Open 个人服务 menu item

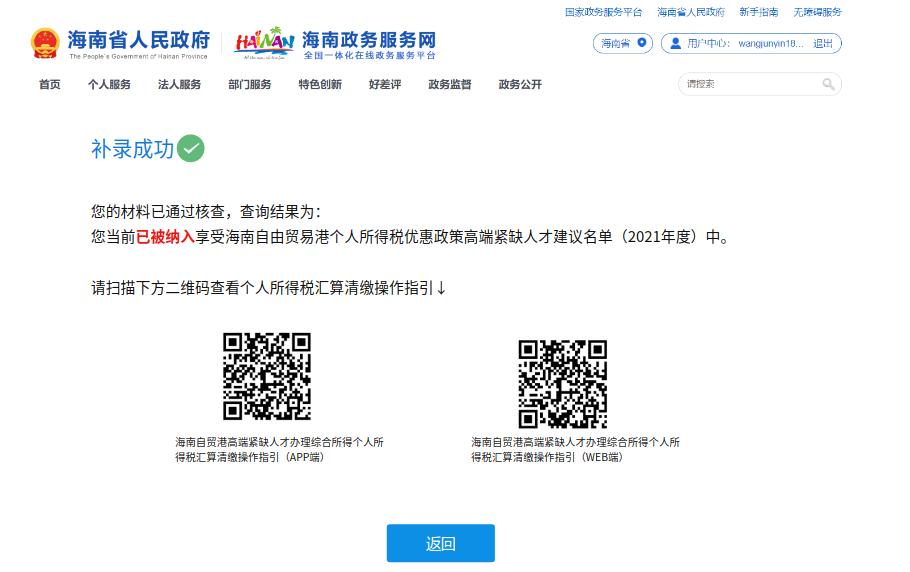[109, 85]
